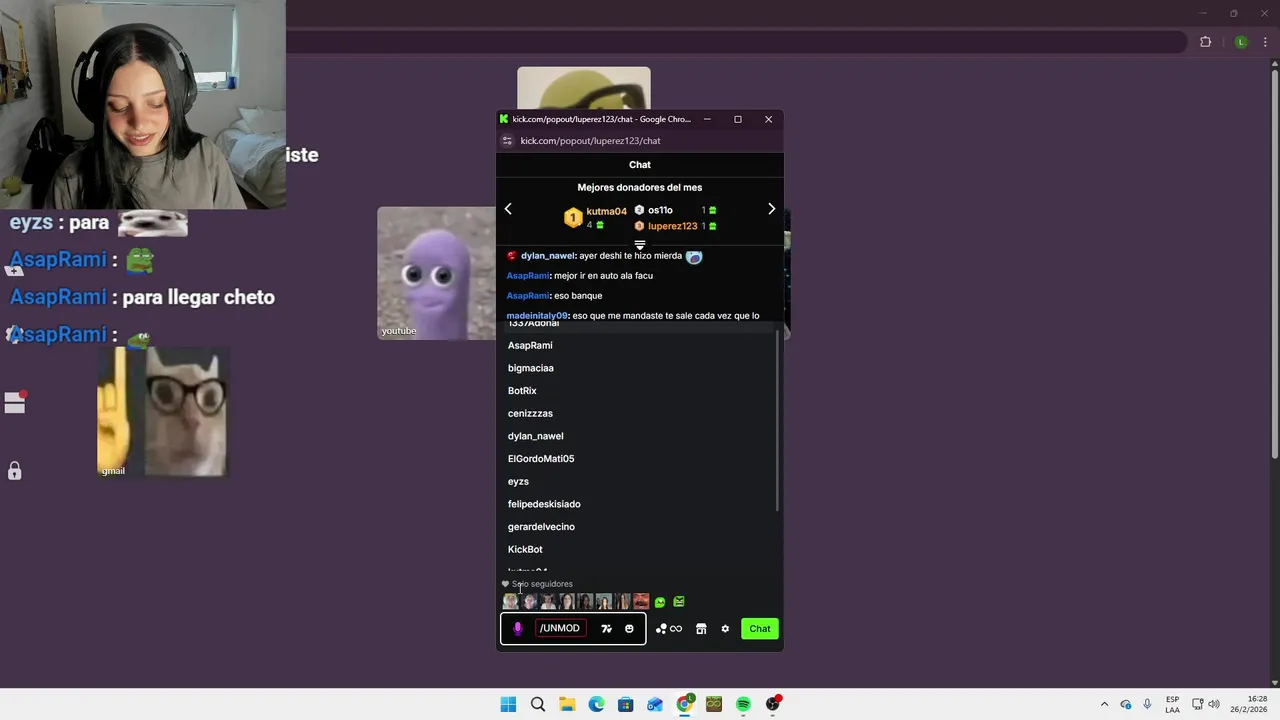Expand hidden system tray icons chevron
The width and height of the screenshot is (1280, 720).
(x=1104, y=705)
